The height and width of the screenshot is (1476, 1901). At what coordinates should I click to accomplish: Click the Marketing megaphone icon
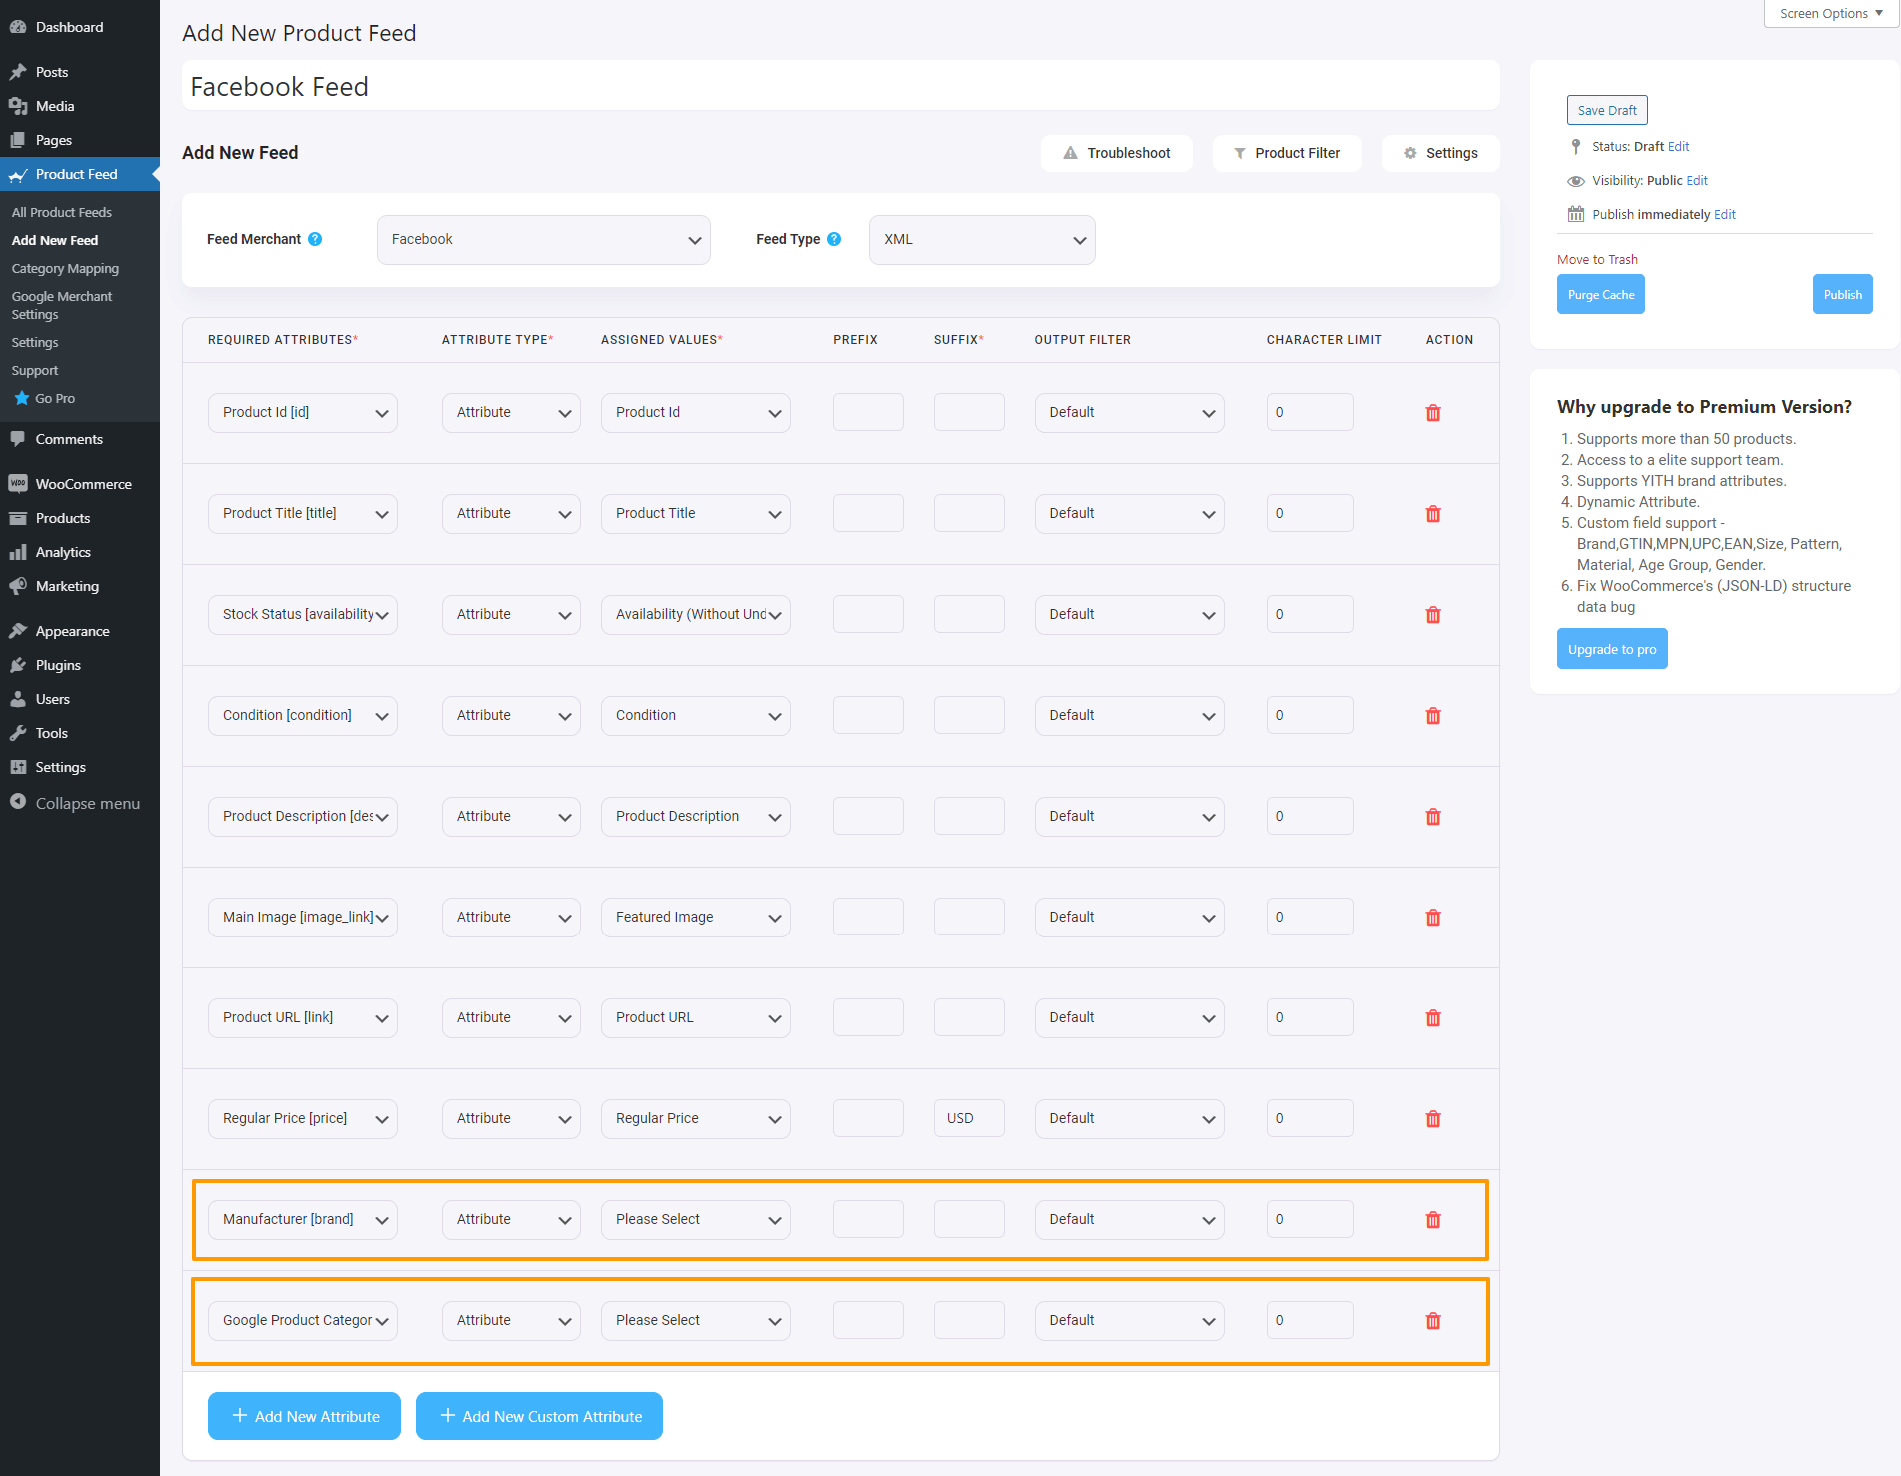[18, 586]
